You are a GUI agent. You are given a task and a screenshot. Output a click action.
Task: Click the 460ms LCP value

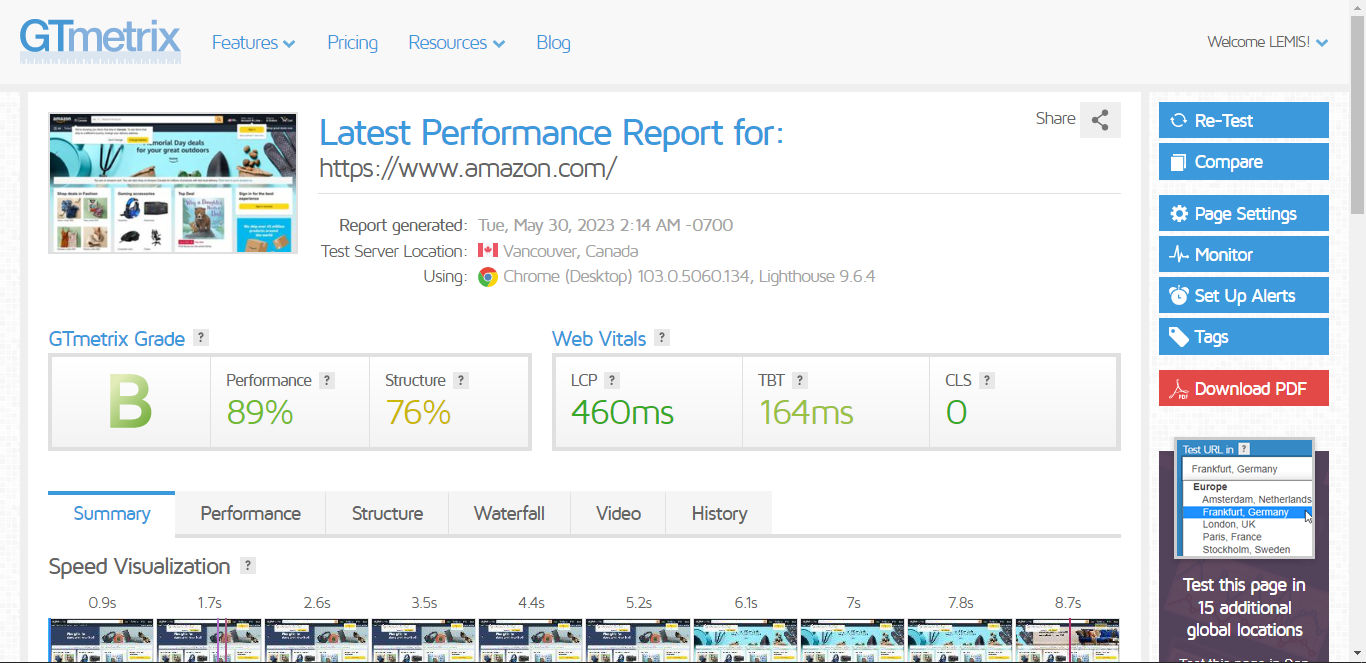622,412
